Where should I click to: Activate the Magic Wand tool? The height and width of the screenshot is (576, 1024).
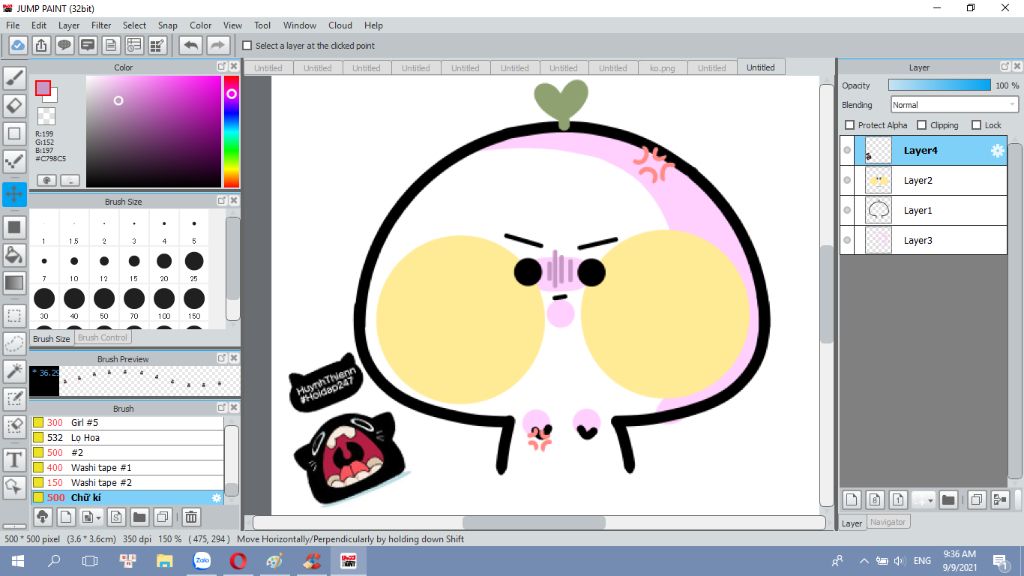tap(15, 371)
